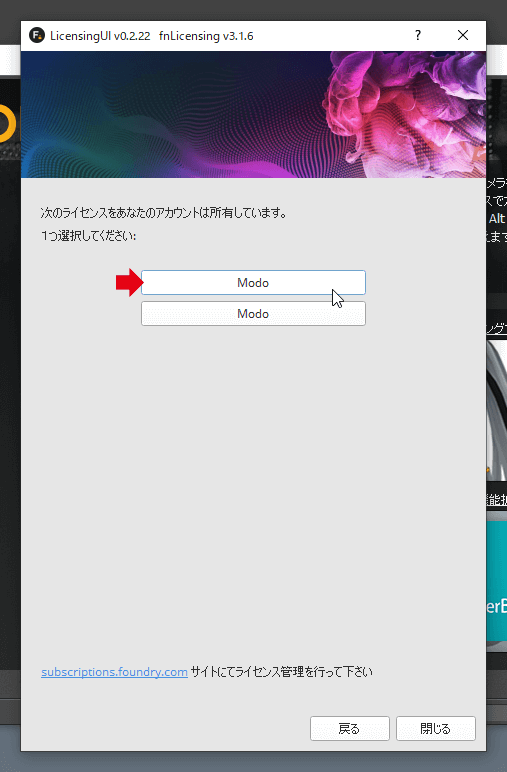
Task: Open the underlined link above the background thumbnail
Action: click(x=497, y=328)
